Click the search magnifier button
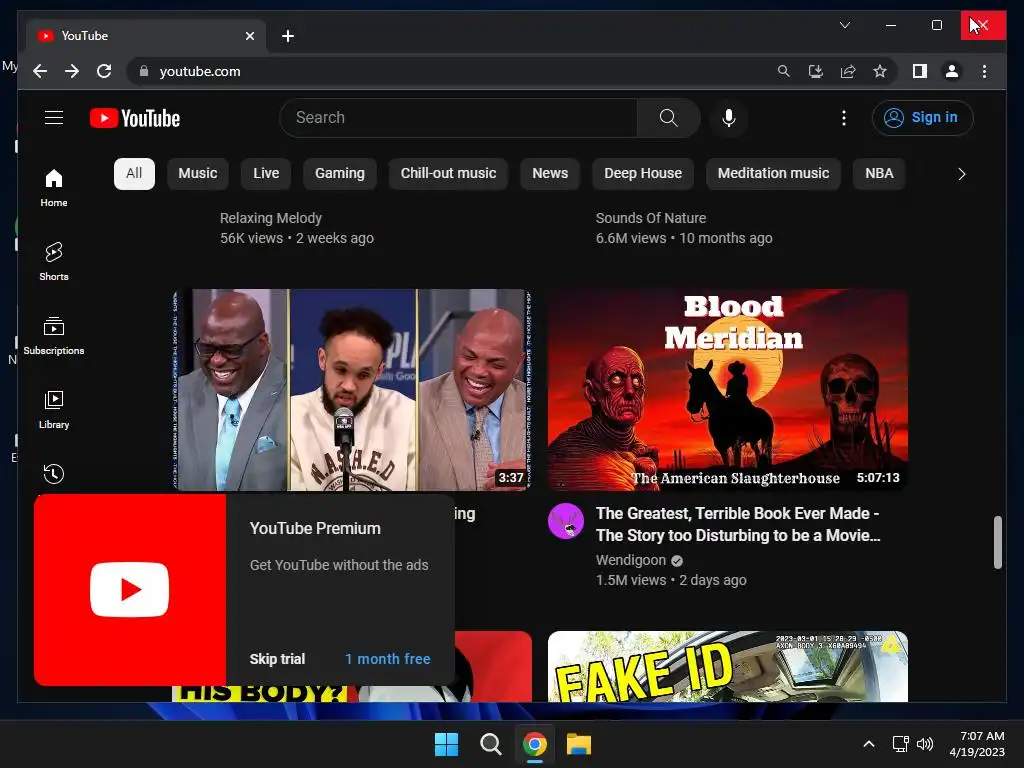 point(668,118)
